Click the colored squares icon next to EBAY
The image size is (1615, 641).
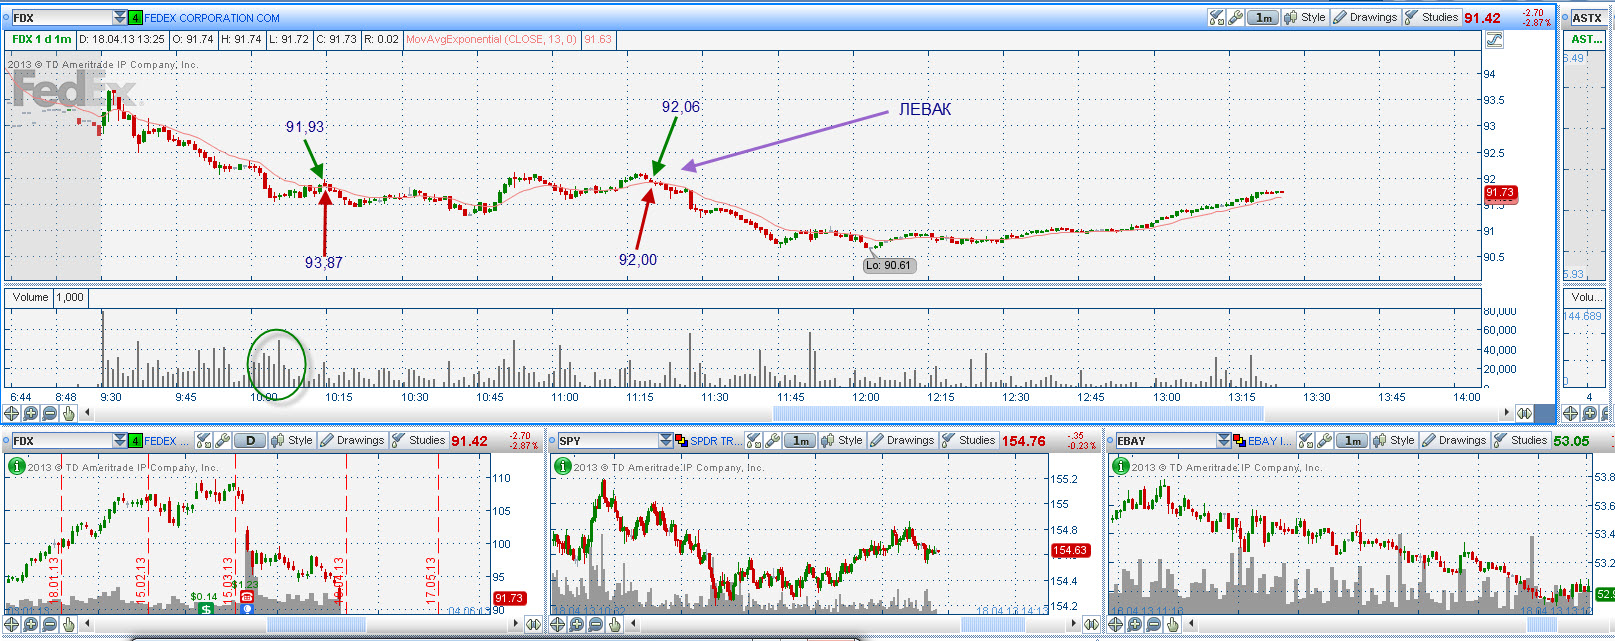click(1239, 441)
